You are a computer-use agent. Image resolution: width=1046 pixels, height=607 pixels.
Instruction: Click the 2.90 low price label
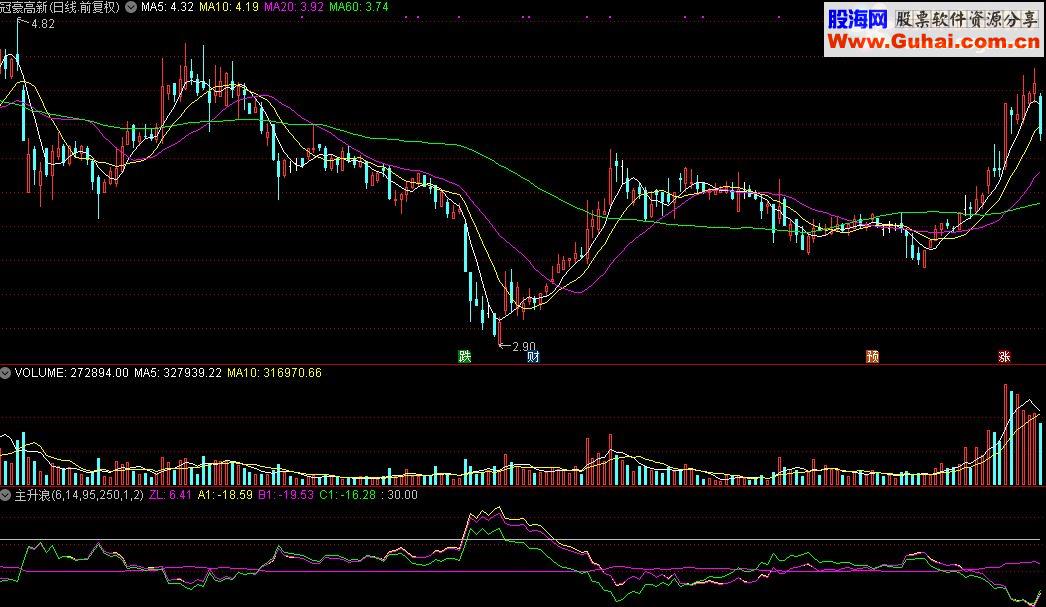coord(524,347)
